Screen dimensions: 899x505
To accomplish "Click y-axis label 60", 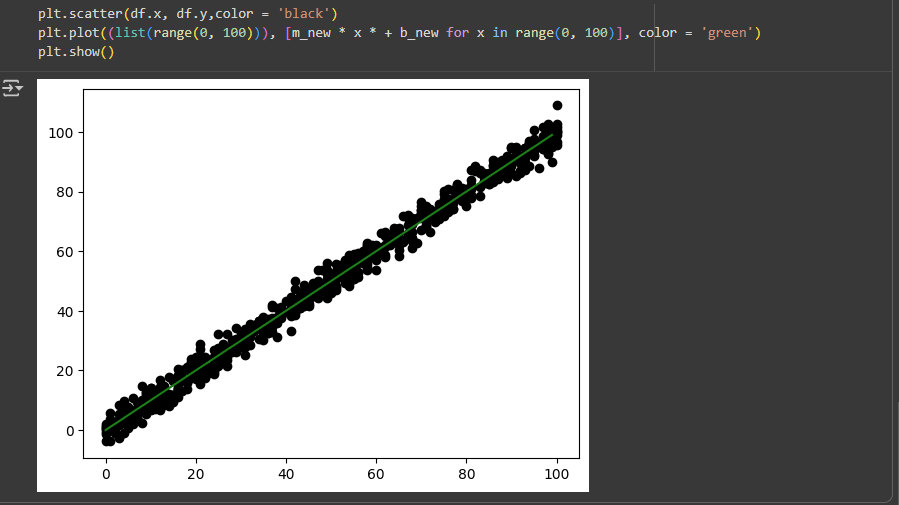I will click(67, 252).
